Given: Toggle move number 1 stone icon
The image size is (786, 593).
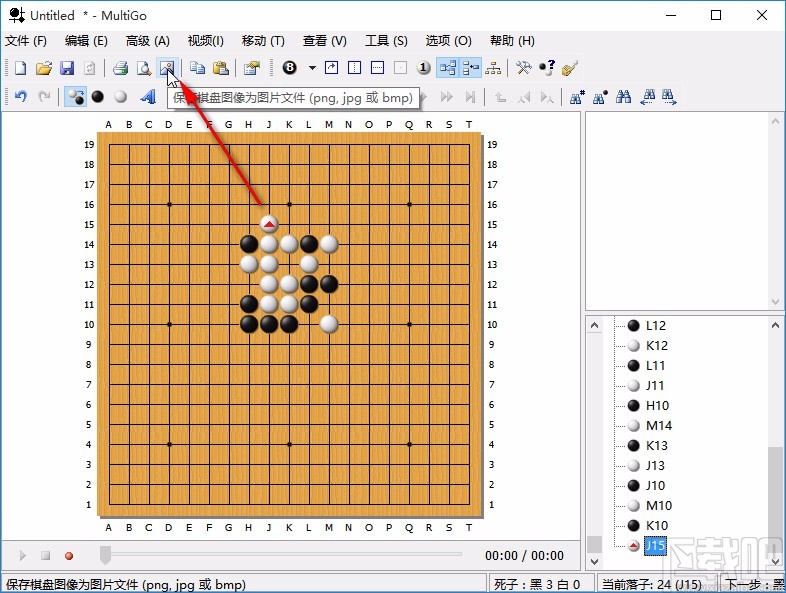Looking at the screenshot, I should click(424, 67).
